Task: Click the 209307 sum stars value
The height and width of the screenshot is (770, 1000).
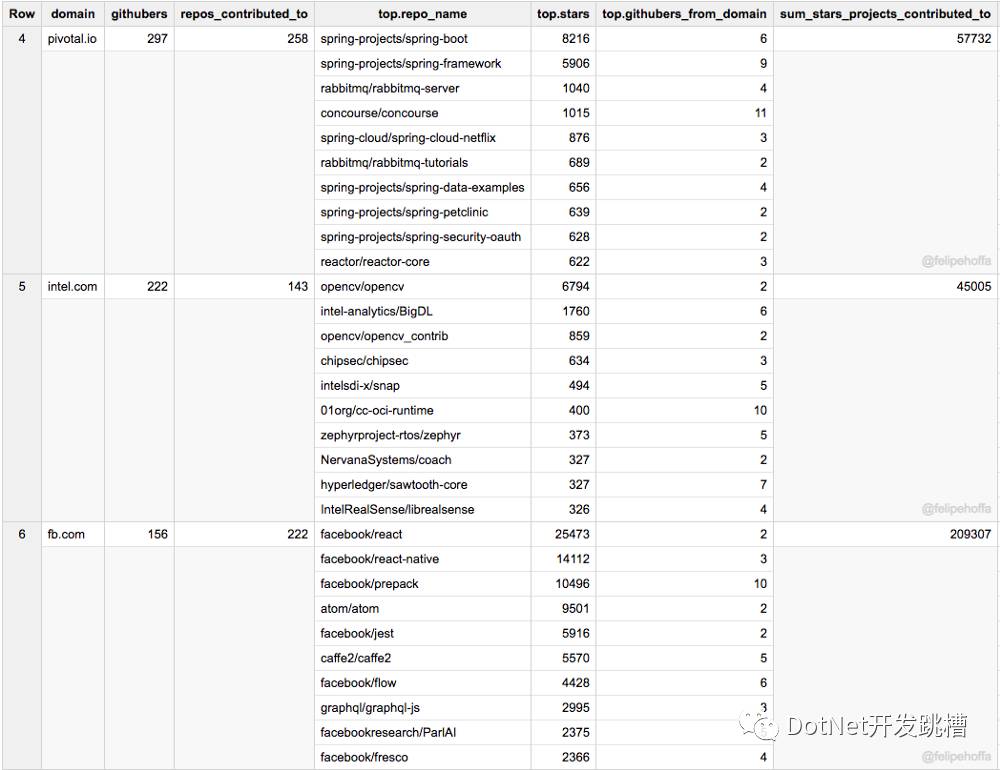Action: 970,534
